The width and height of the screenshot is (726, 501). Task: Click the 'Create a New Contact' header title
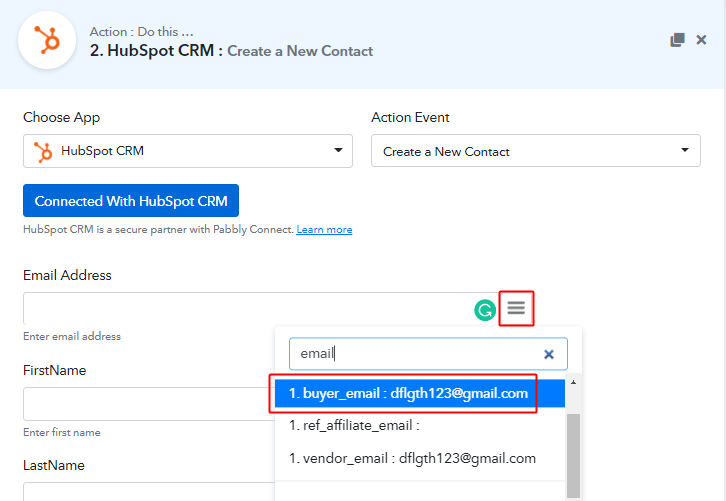pyautogui.click(x=300, y=51)
